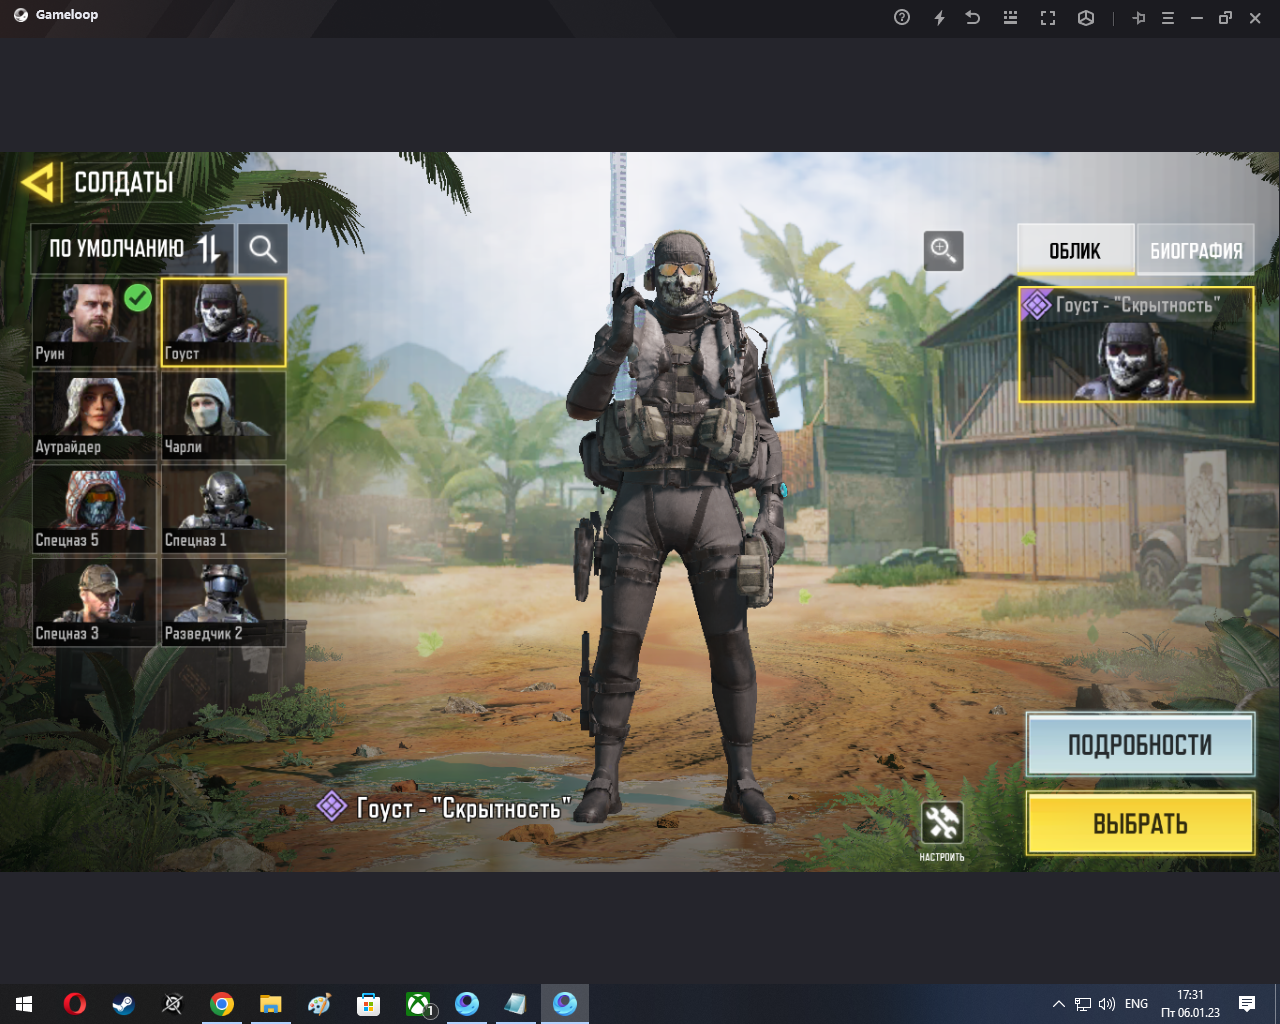Select the Аутрайдер soldier thumbnail
This screenshot has width=1280, height=1024.
(94, 416)
